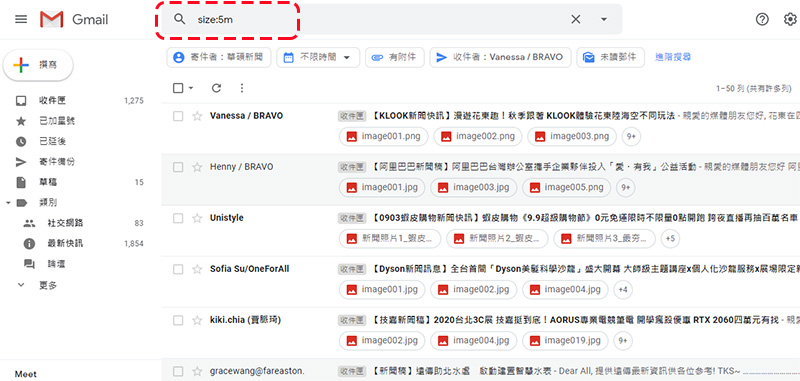
Task: Select the Henny / BRAVO email checkbox
Action: pyautogui.click(x=178, y=167)
